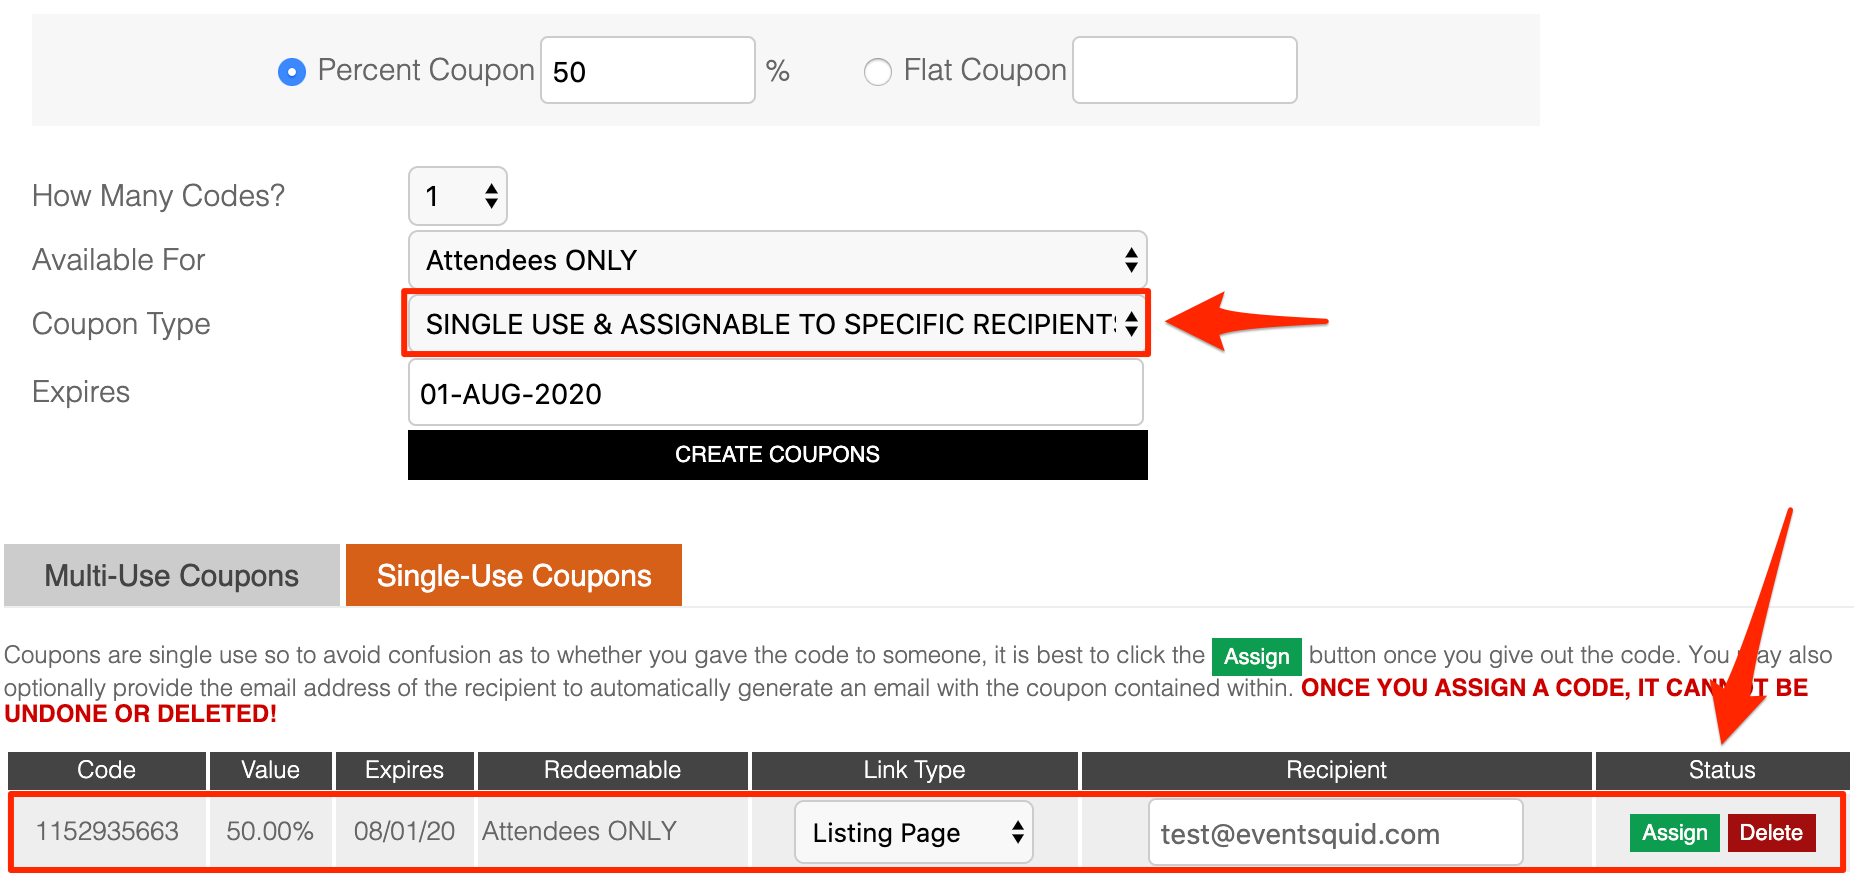This screenshot has width=1872, height=888.
Task: Click the Link Type column header
Action: coord(914,770)
